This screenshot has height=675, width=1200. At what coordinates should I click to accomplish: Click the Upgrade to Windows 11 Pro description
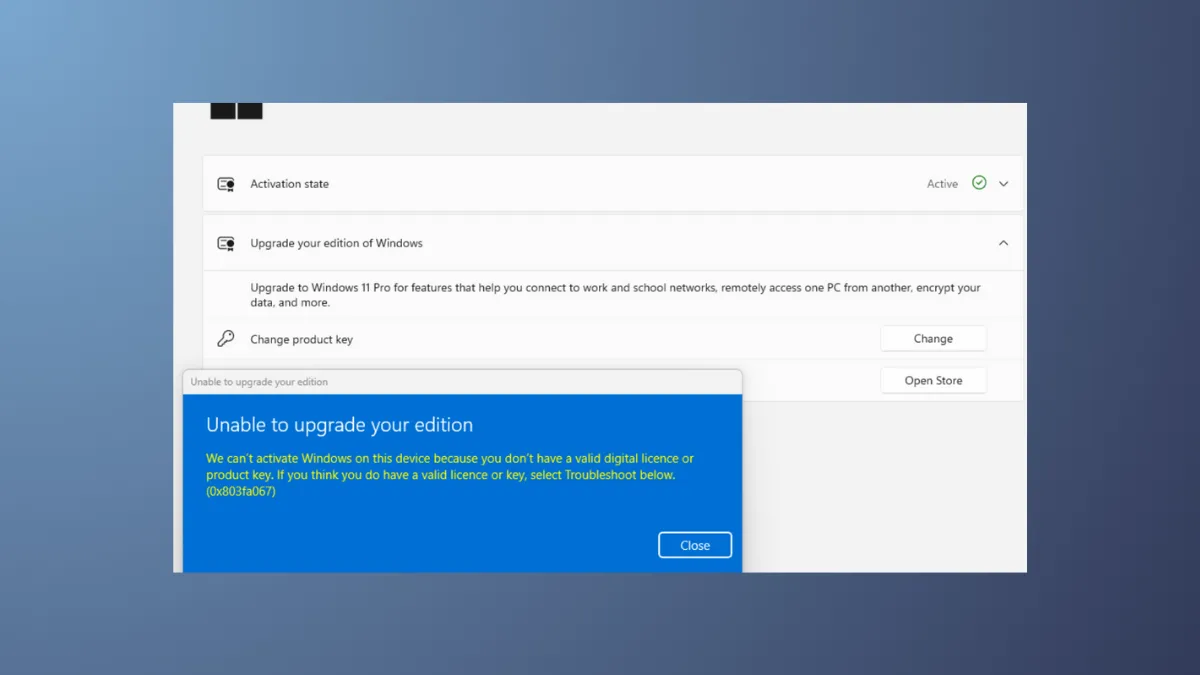[x=615, y=295]
